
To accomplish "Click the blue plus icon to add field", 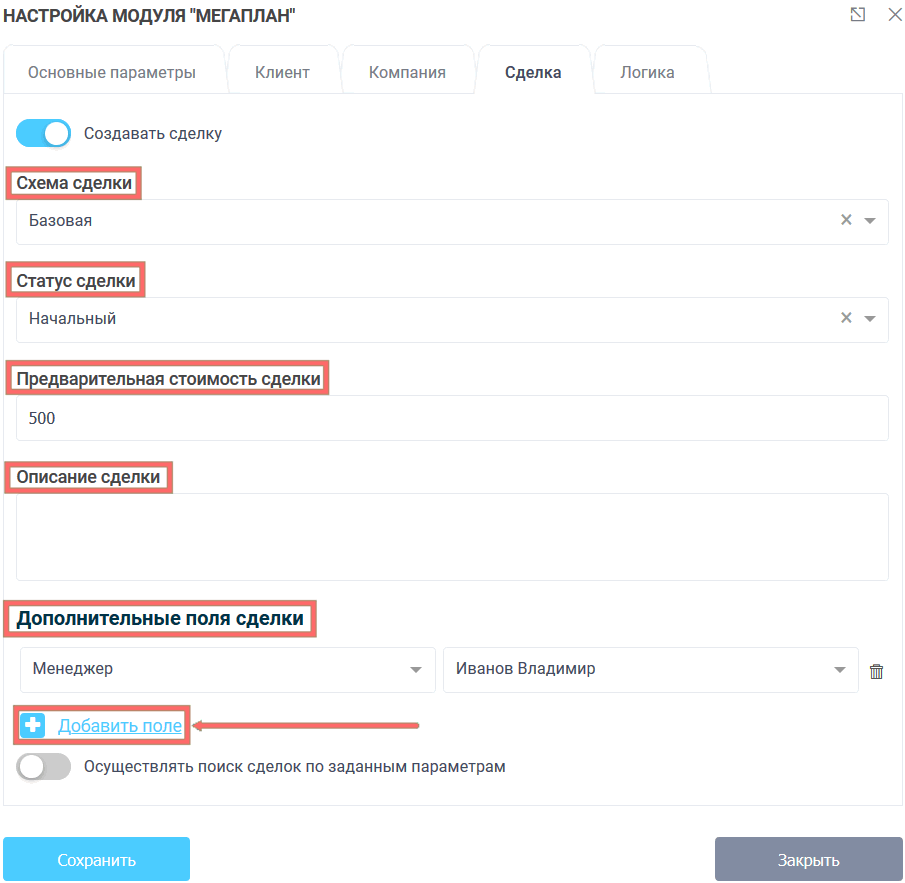I will click(33, 726).
